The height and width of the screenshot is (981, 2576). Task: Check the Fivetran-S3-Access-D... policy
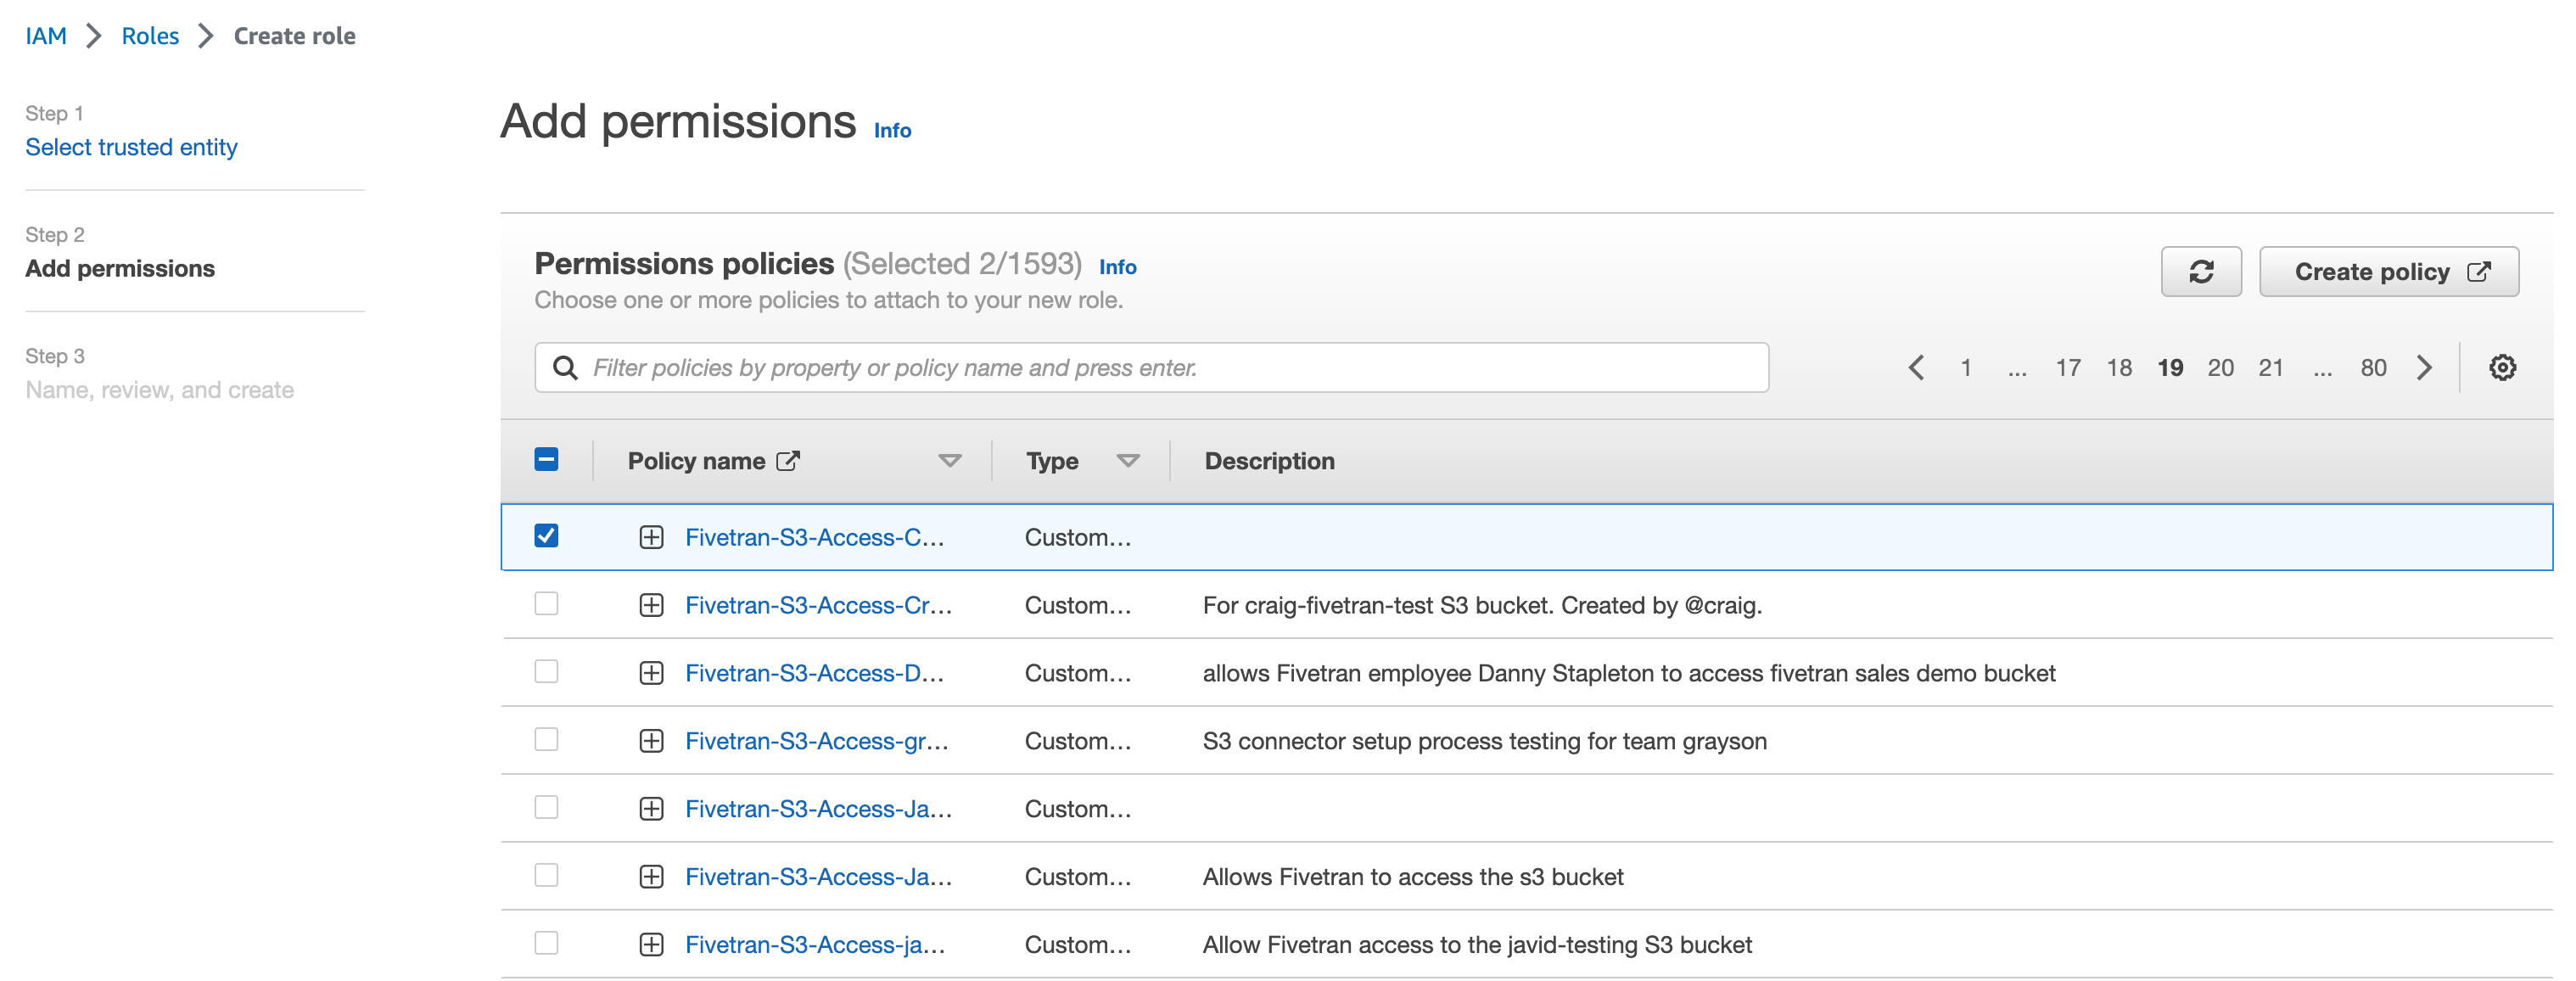(x=546, y=672)
